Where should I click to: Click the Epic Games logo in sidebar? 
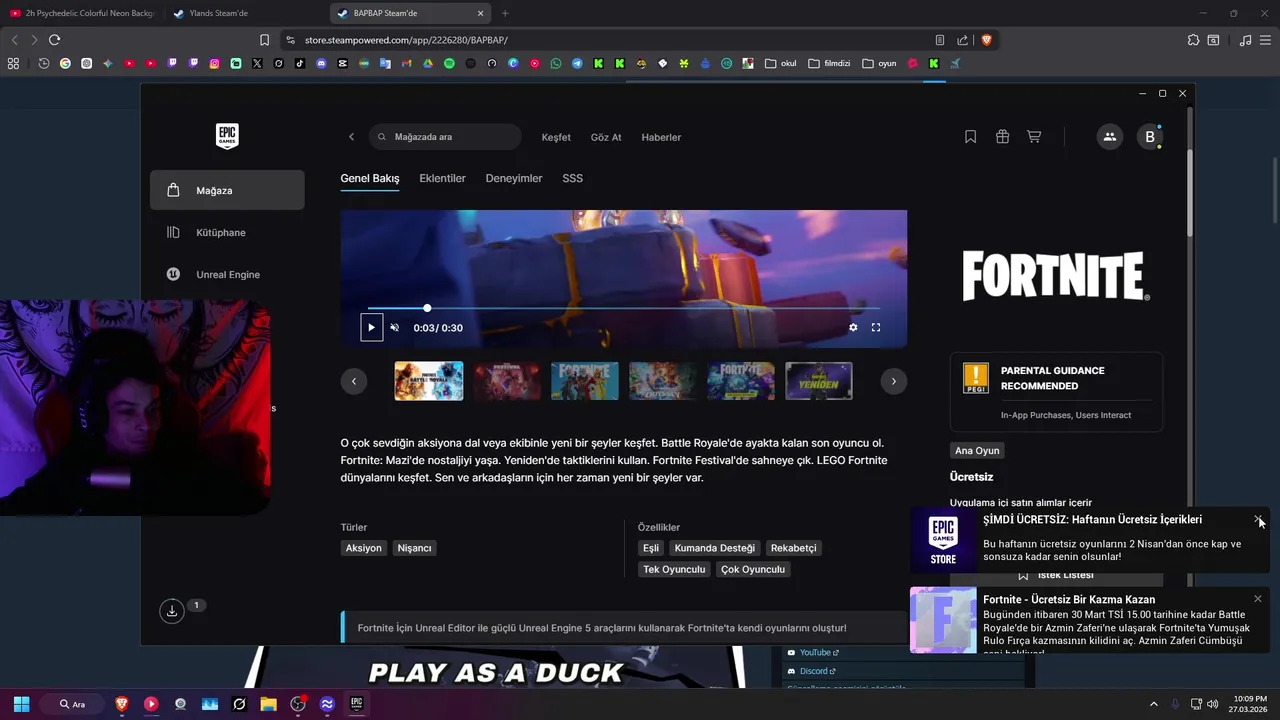tap(227, 137)
